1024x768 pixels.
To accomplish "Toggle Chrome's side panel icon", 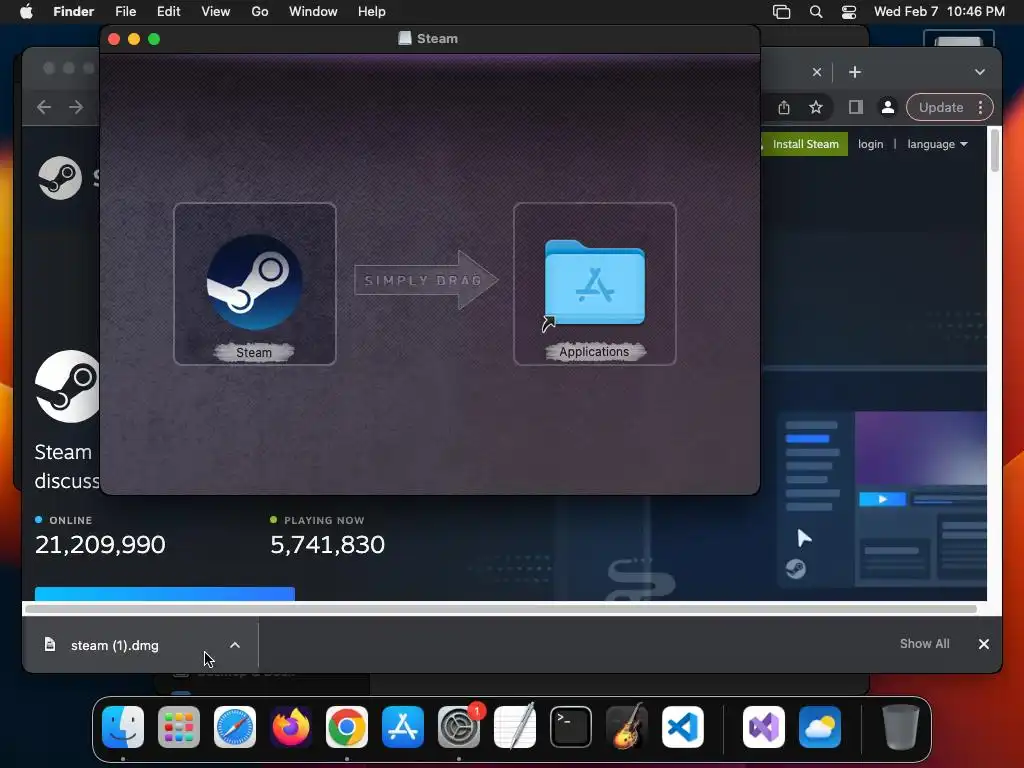I will click(856, 107).
